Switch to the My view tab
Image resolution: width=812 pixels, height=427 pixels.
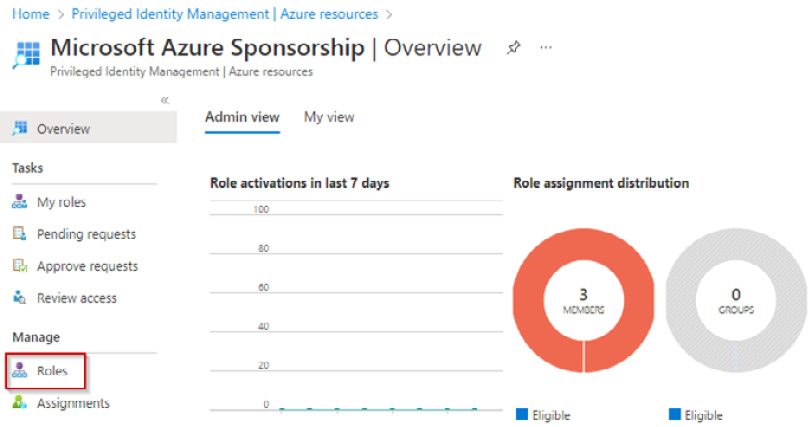(x=329, y=117)
